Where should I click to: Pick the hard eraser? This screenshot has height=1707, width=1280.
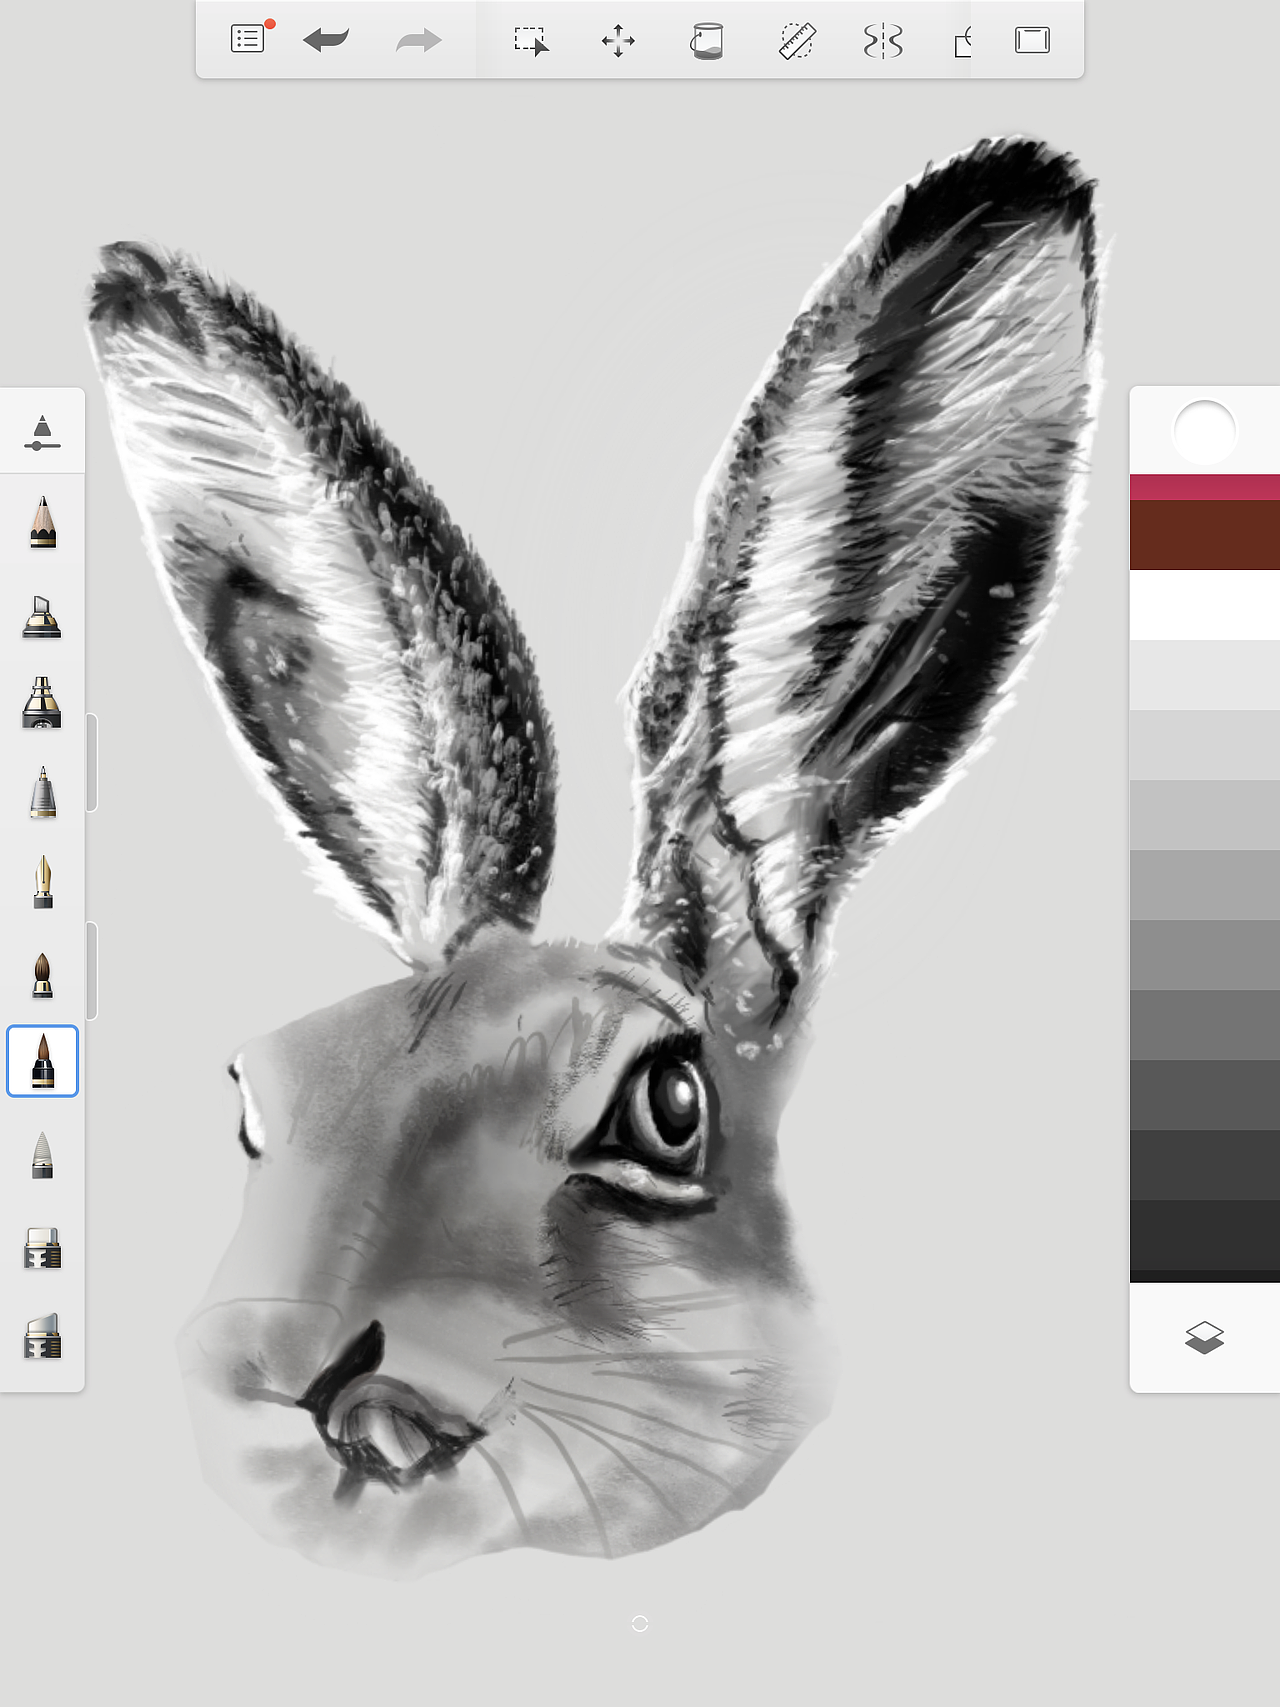pos(42,1248)
